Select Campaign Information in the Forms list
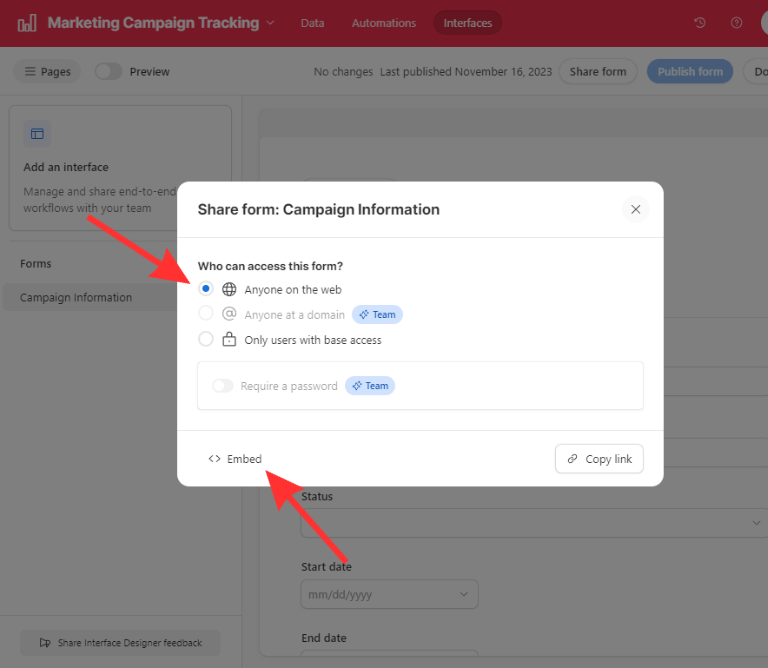This screenshot has height=668, width=768. click(76, 297)
